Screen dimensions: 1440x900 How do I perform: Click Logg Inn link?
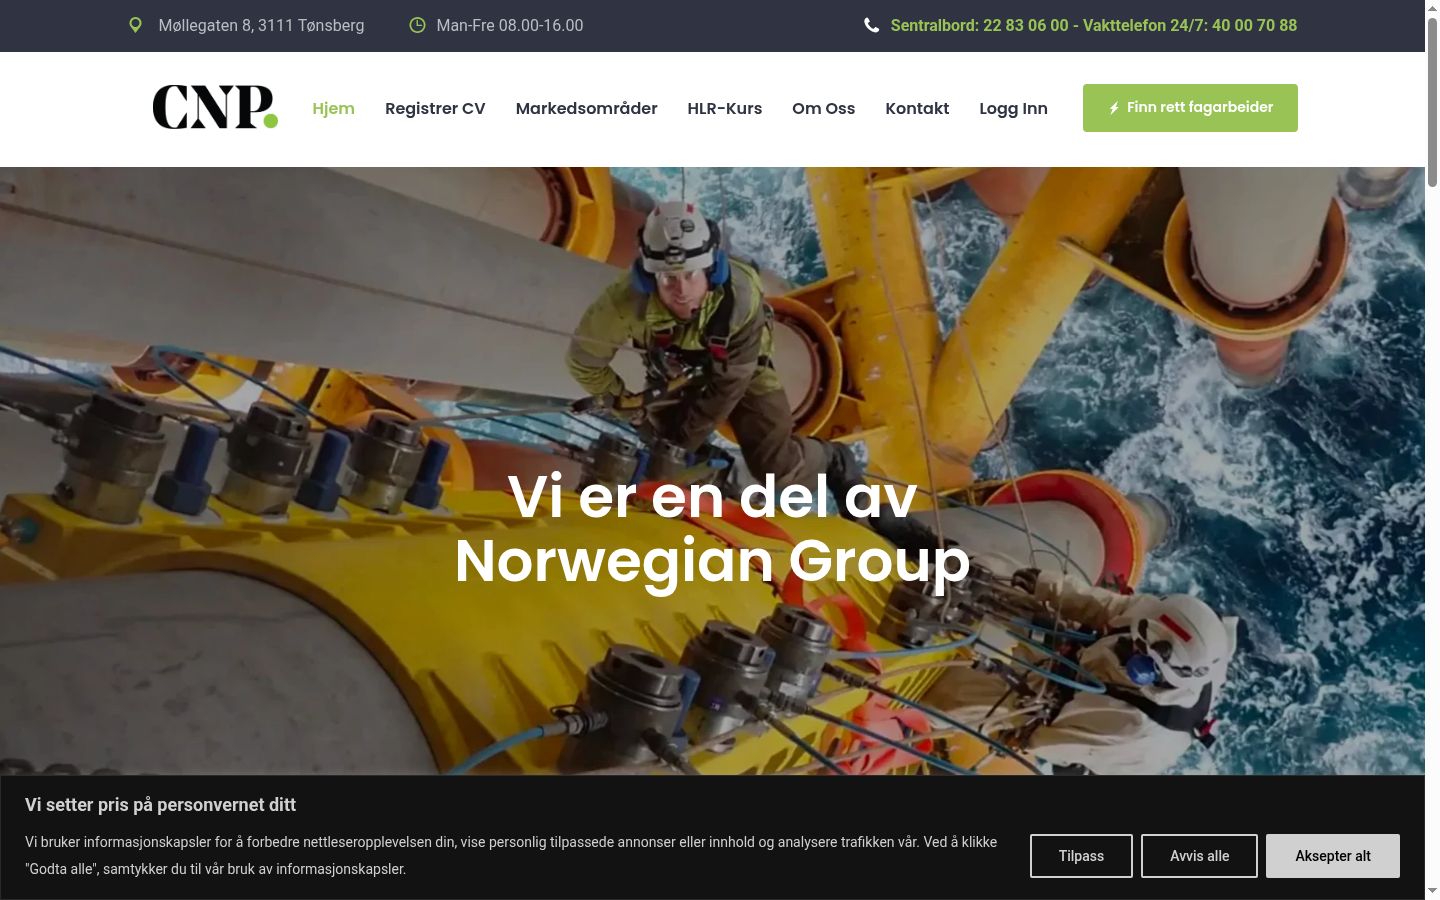pos(1013,108)
